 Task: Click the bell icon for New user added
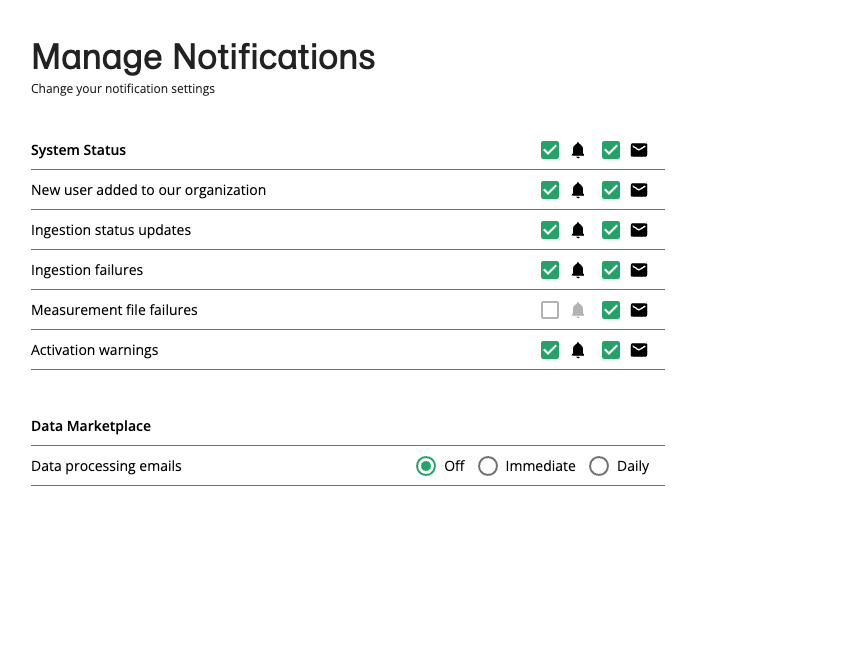point(578,189)
